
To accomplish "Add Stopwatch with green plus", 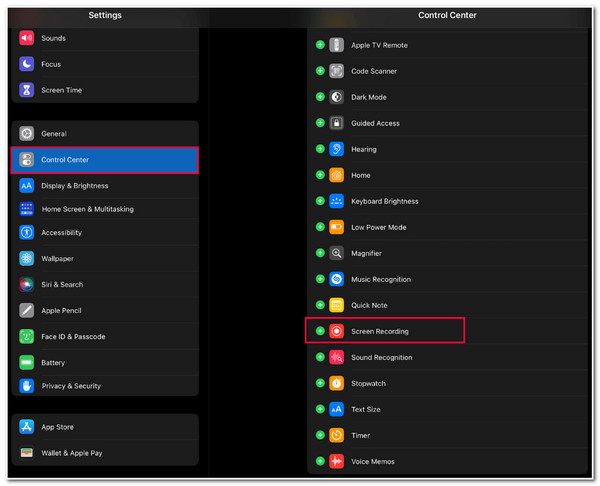I will (x=320, y=383).
